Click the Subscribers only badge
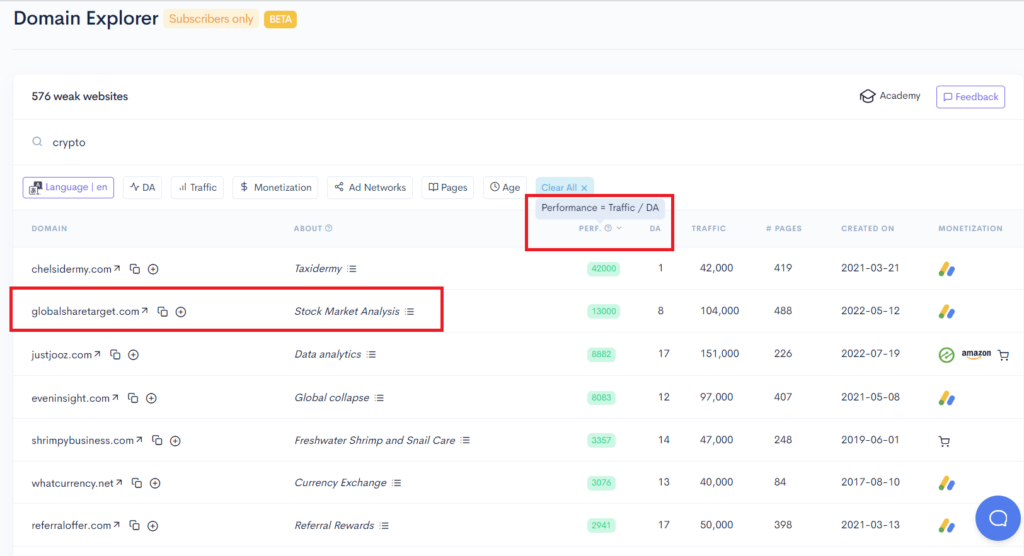This screenshot has width=1024, height=556. [211, 19]
